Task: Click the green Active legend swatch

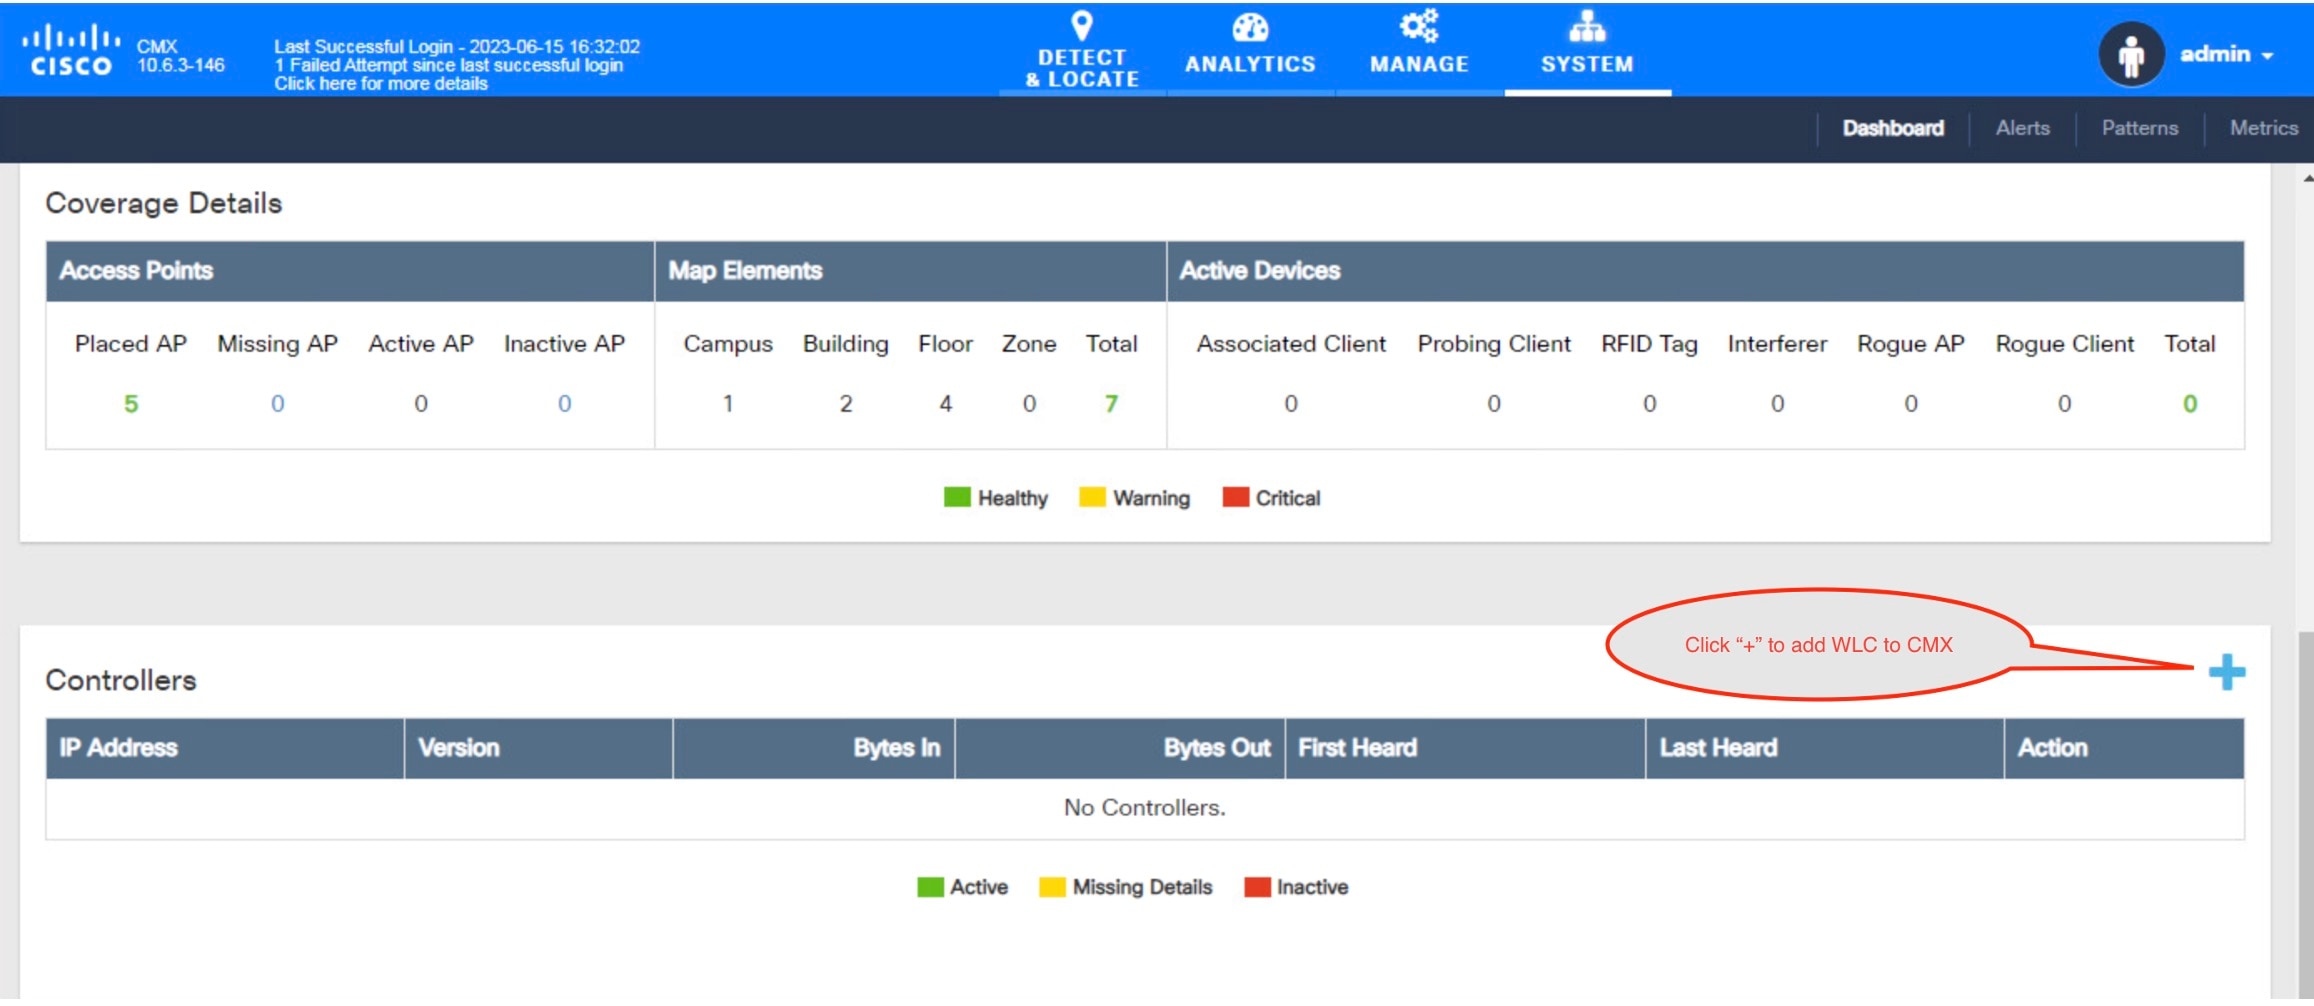Action: (930, 887)
